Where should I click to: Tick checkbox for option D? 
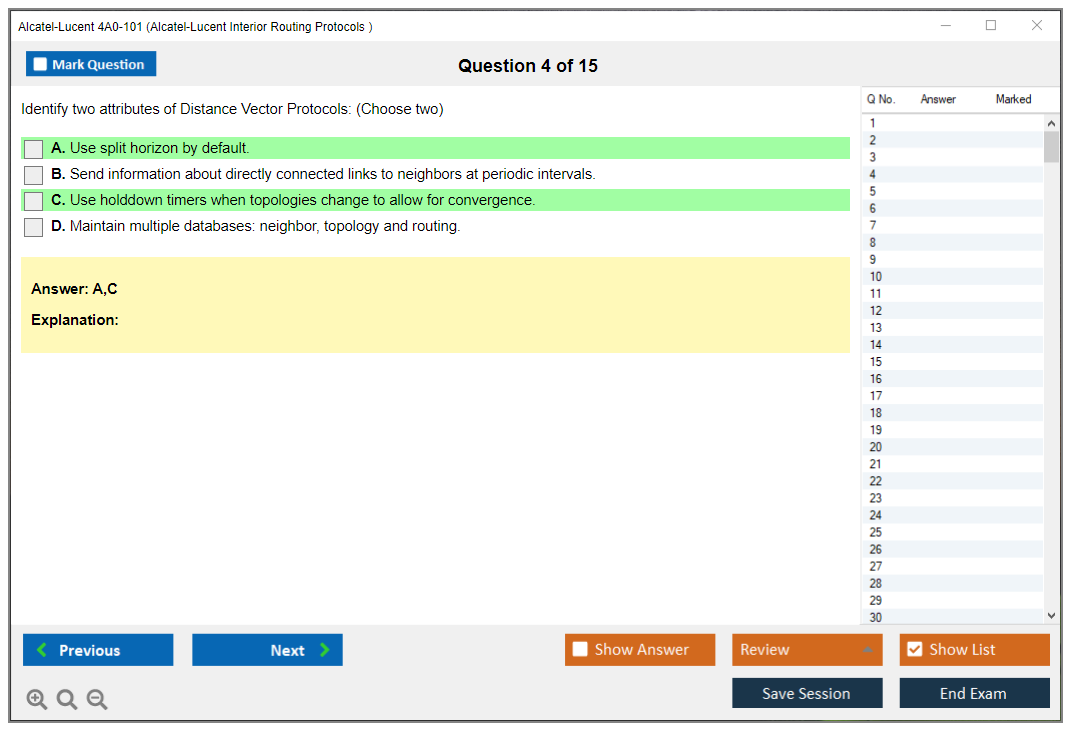34,227
